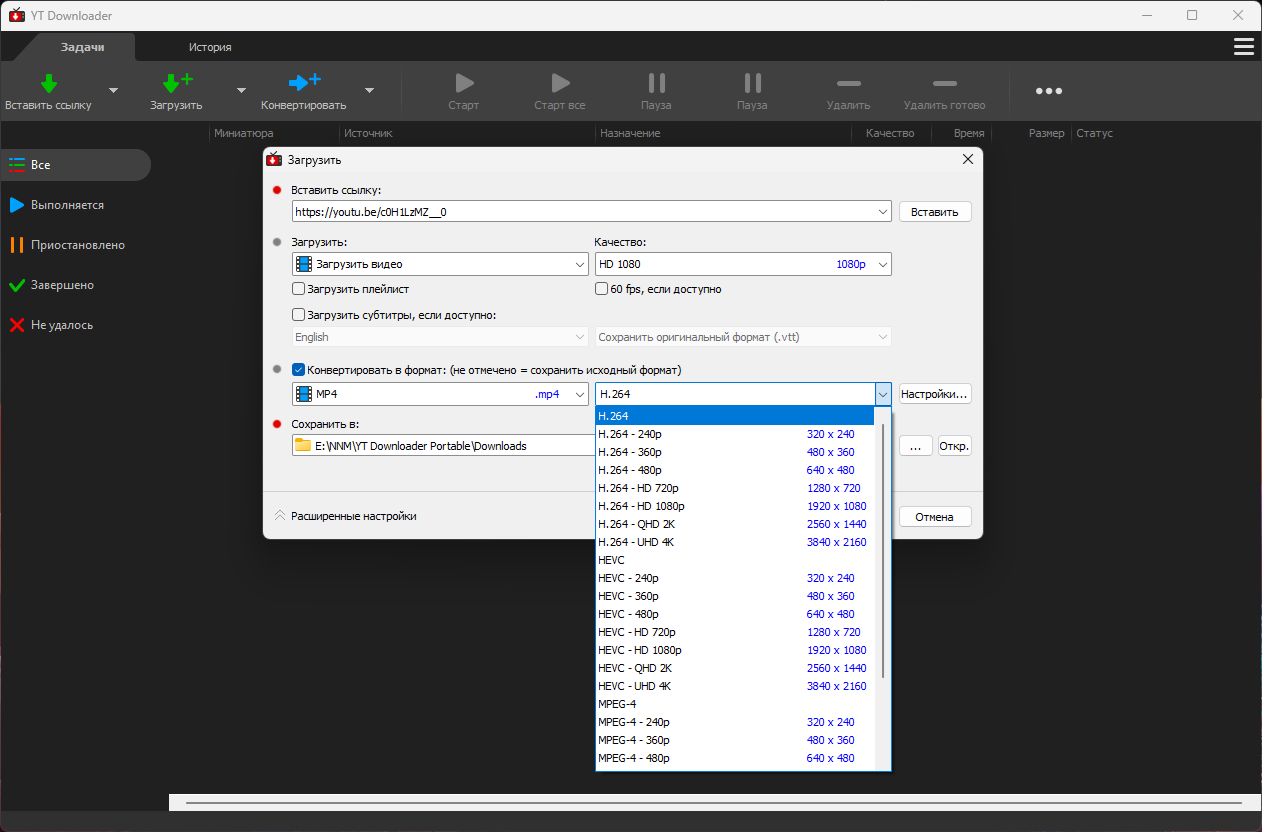
Task: Uncheck Конвертировать в формат
Action: (298, 370)
